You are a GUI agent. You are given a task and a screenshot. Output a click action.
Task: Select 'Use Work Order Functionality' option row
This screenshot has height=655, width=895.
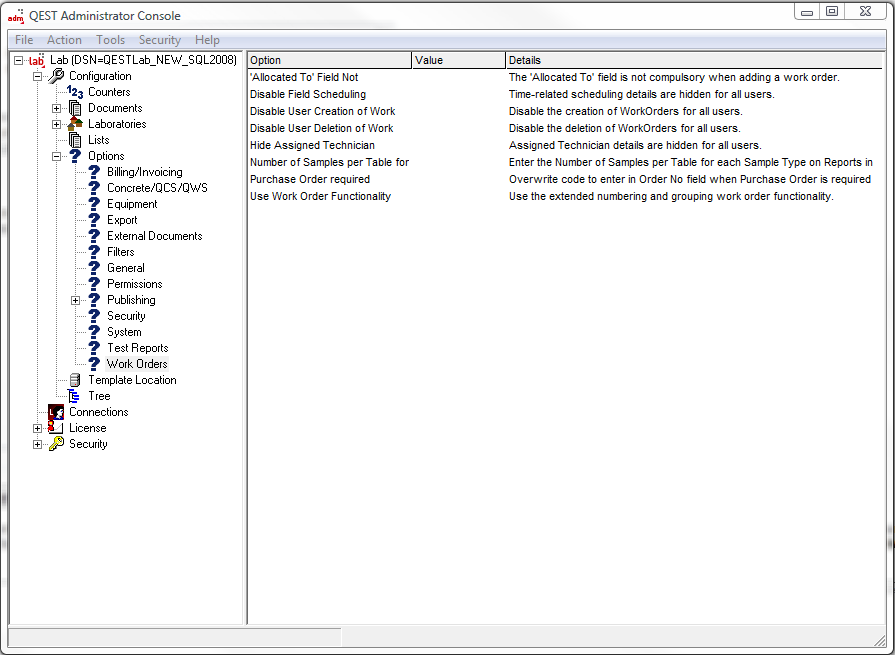point(320,196)
